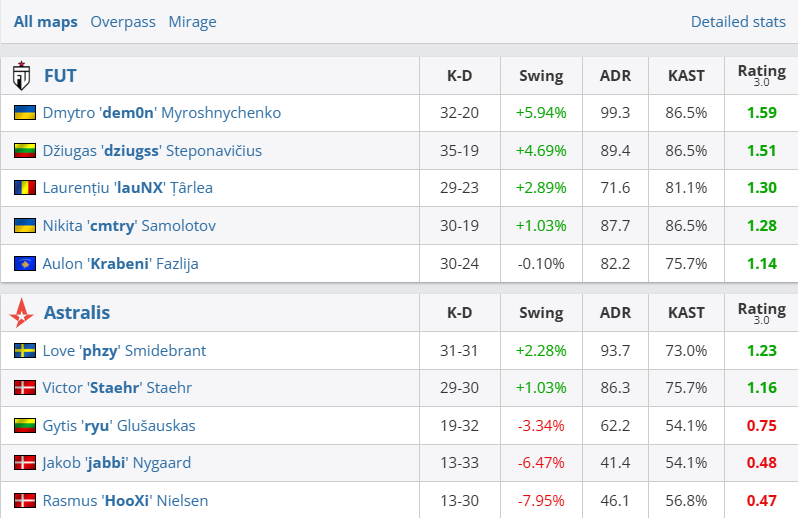Switch to the Overpass map tab

point(123,22)
